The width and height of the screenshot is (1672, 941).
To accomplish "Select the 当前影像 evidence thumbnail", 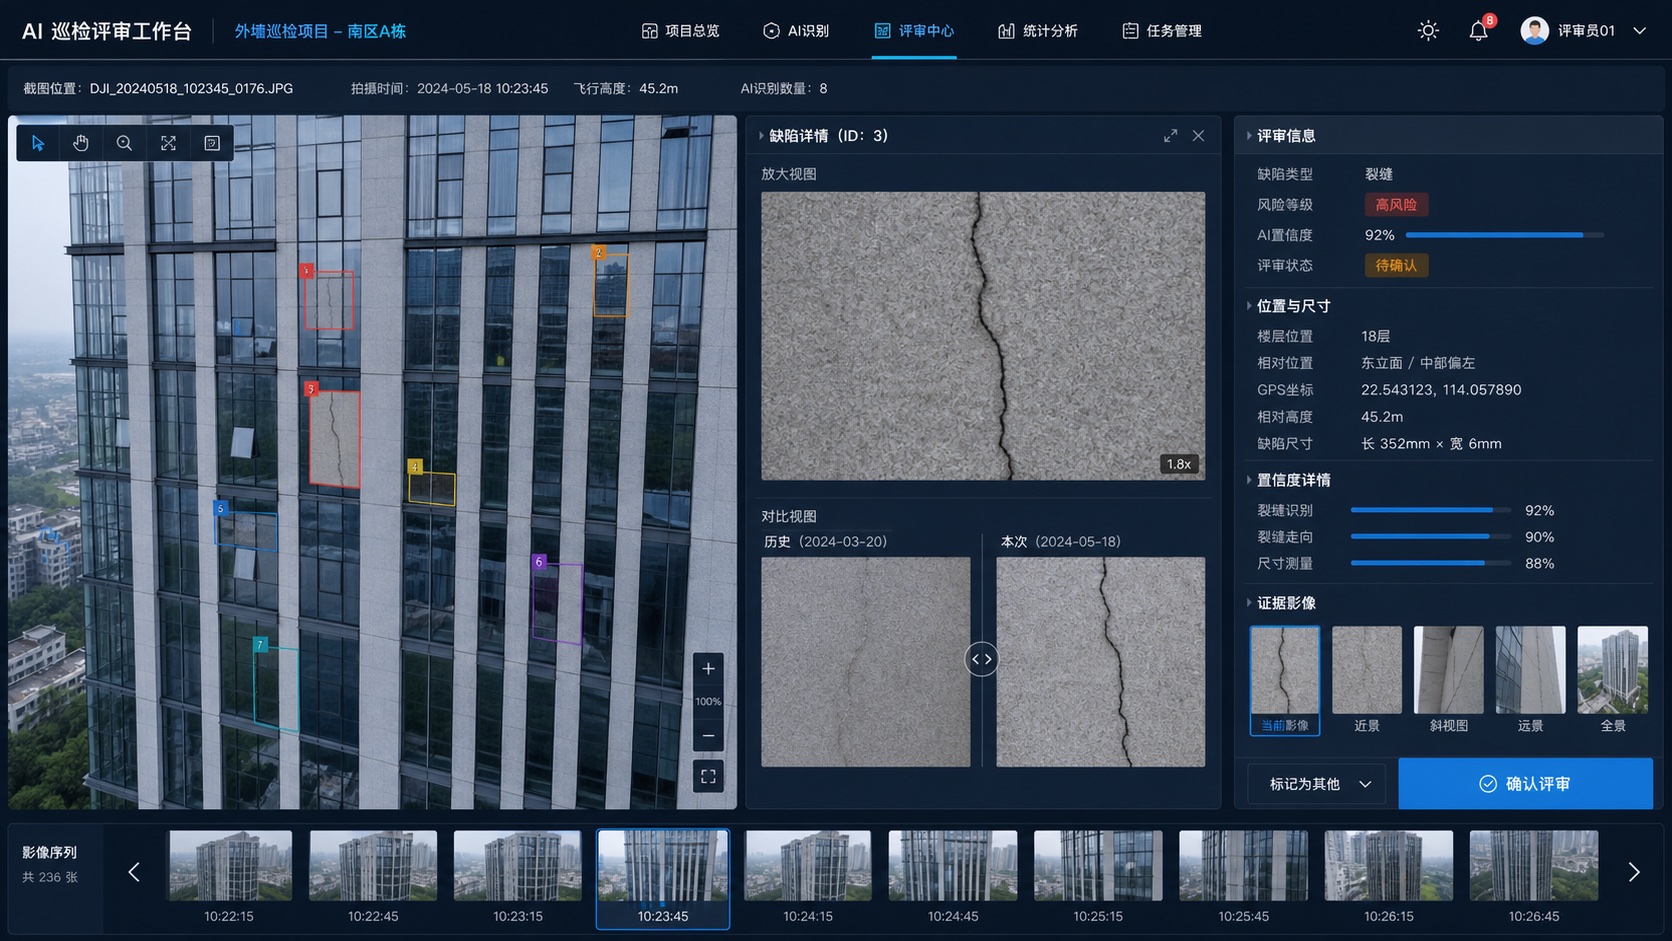I will coord(1285,680).
